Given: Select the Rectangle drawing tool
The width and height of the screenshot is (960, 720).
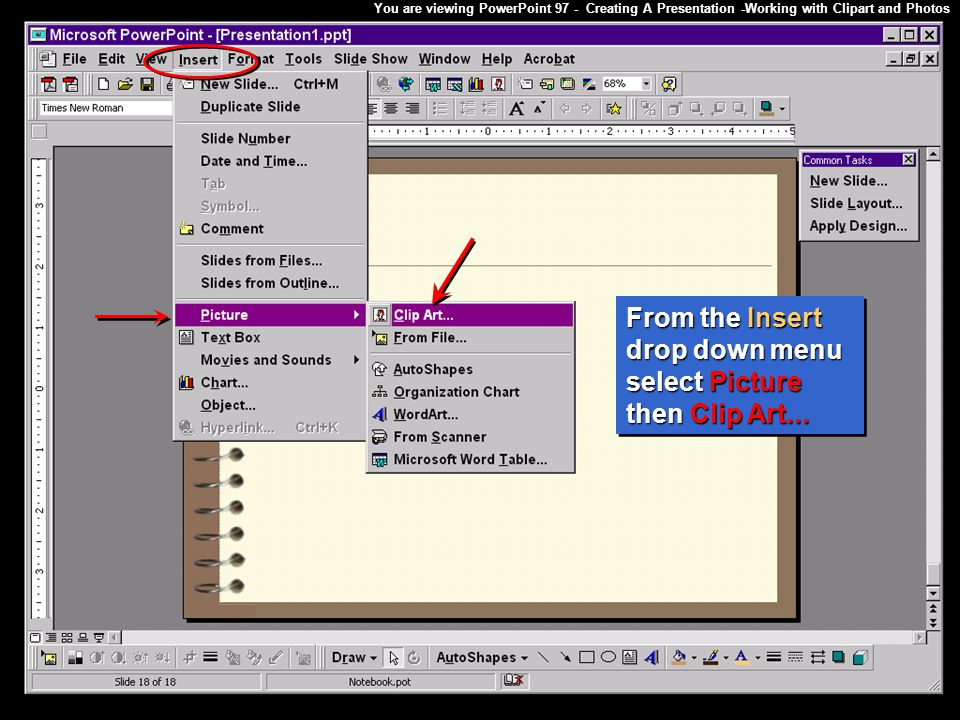Looking at the screenshot, I should pos(587,658).
